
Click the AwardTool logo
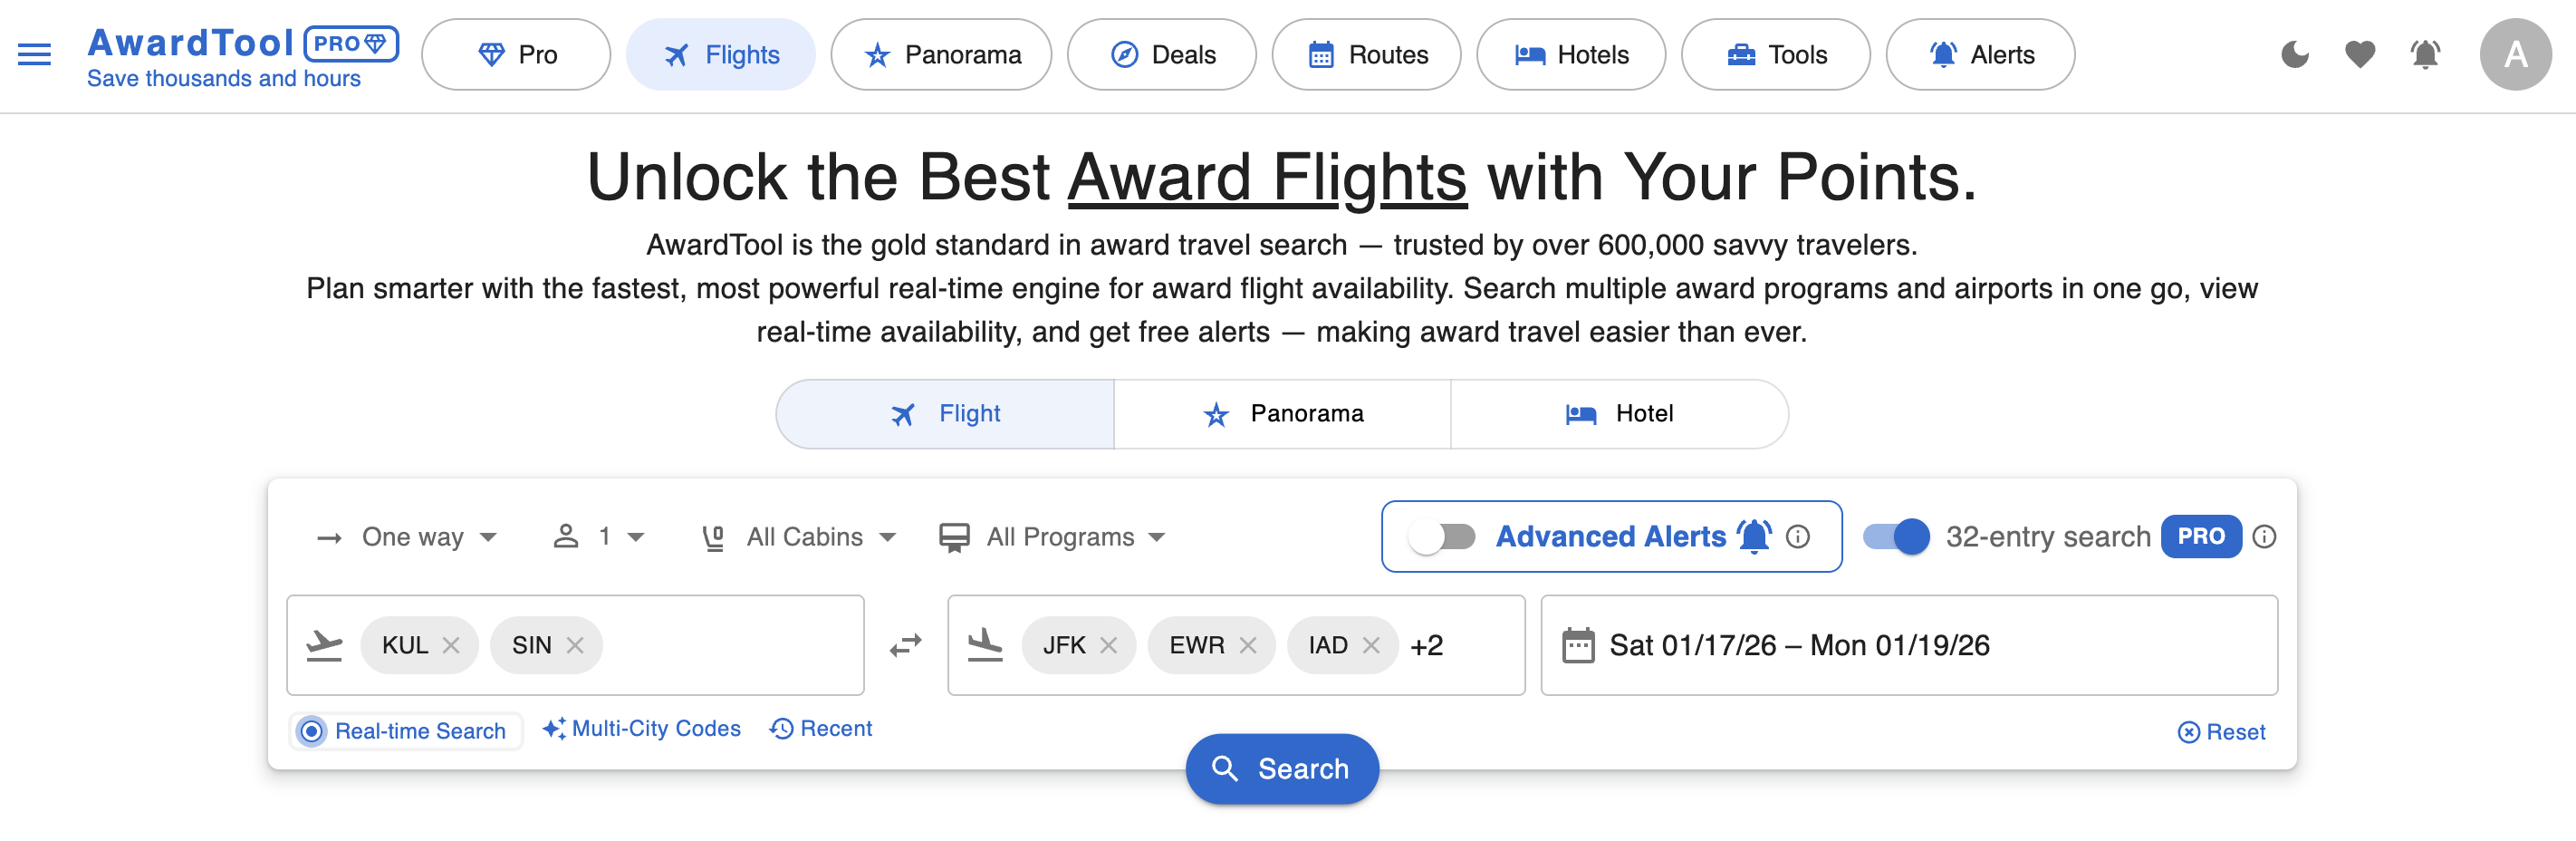pyautogui.click(x=190, y=43)
